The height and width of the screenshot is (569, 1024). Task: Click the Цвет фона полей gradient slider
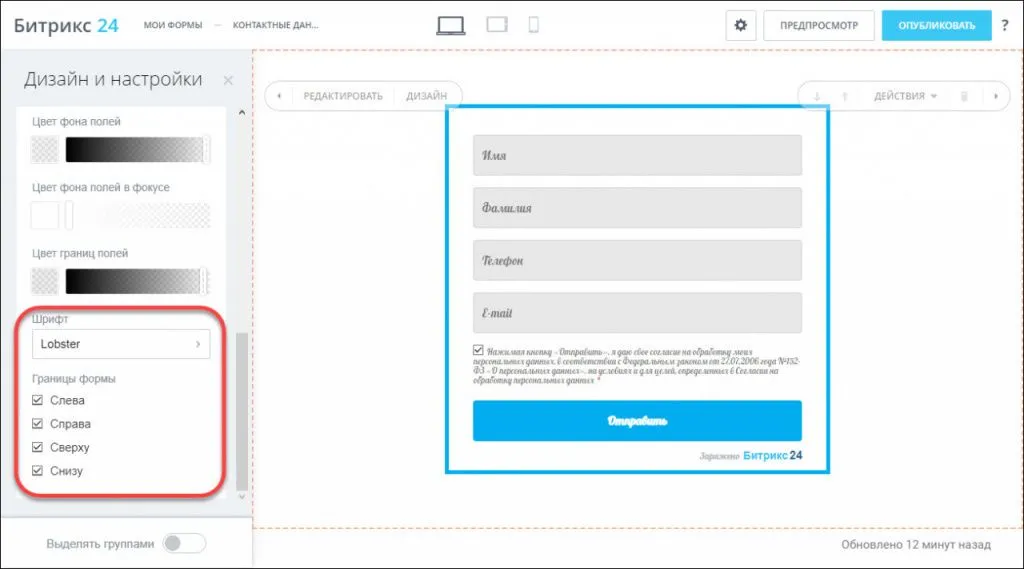[x=135, y=150]
